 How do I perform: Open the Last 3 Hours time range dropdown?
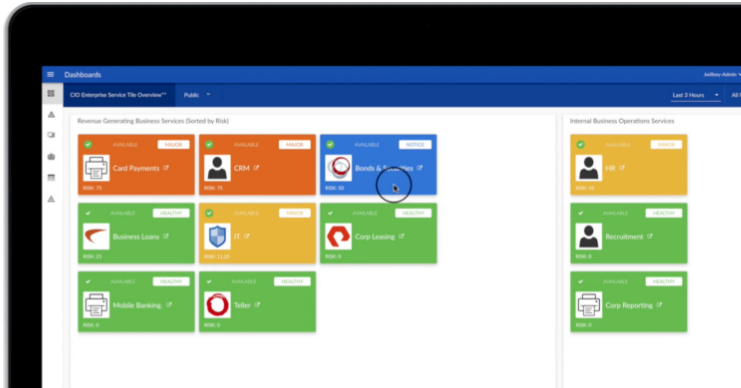(696, 95)
